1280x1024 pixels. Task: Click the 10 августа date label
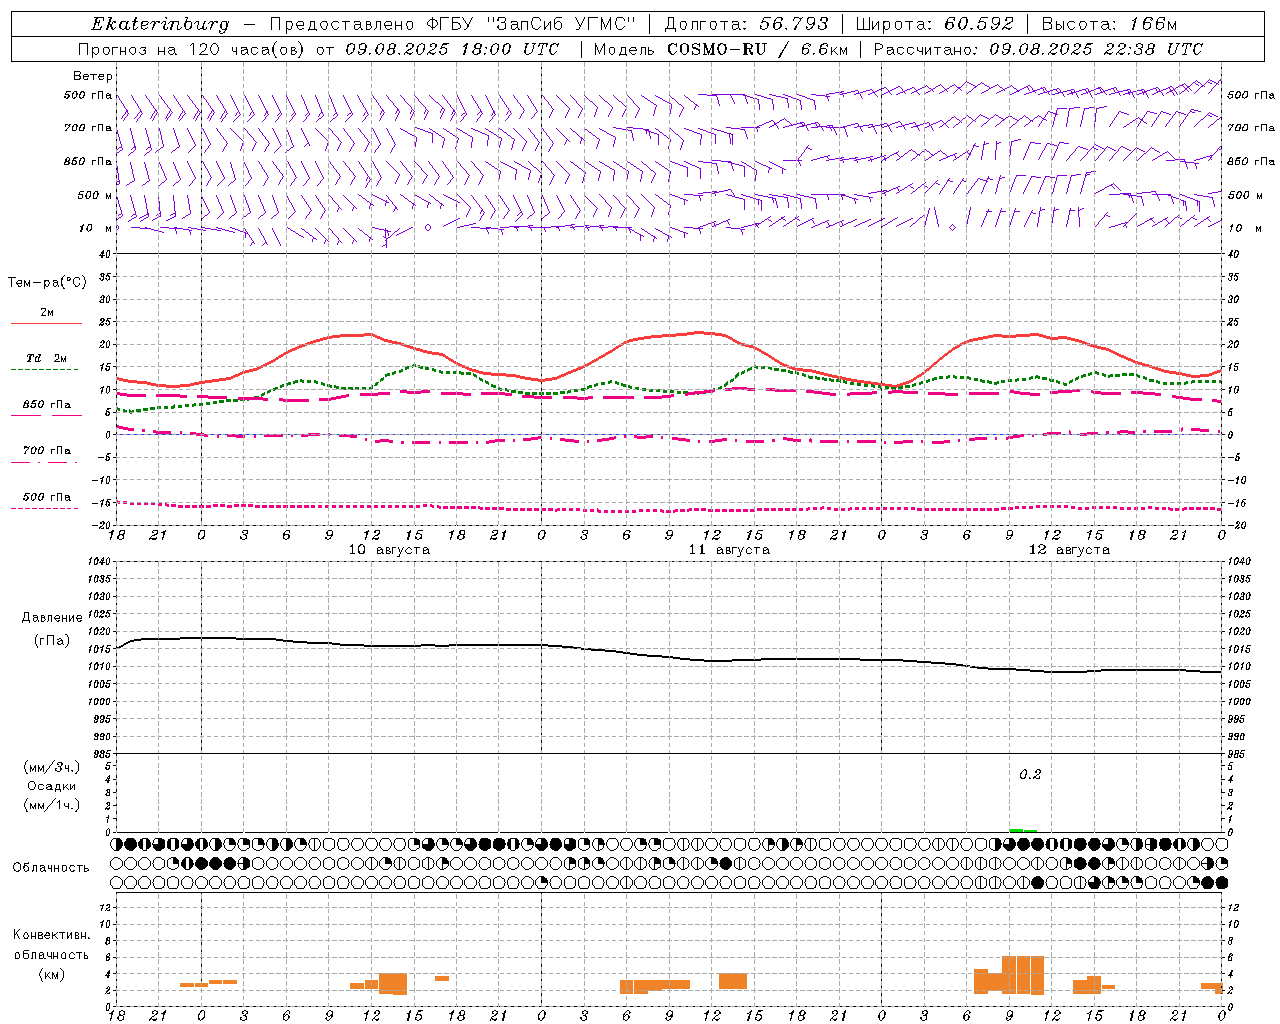pos(389,550)
